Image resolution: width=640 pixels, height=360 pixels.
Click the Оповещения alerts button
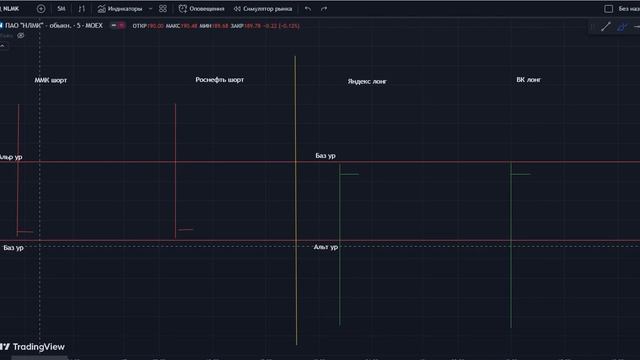[202, 9]
